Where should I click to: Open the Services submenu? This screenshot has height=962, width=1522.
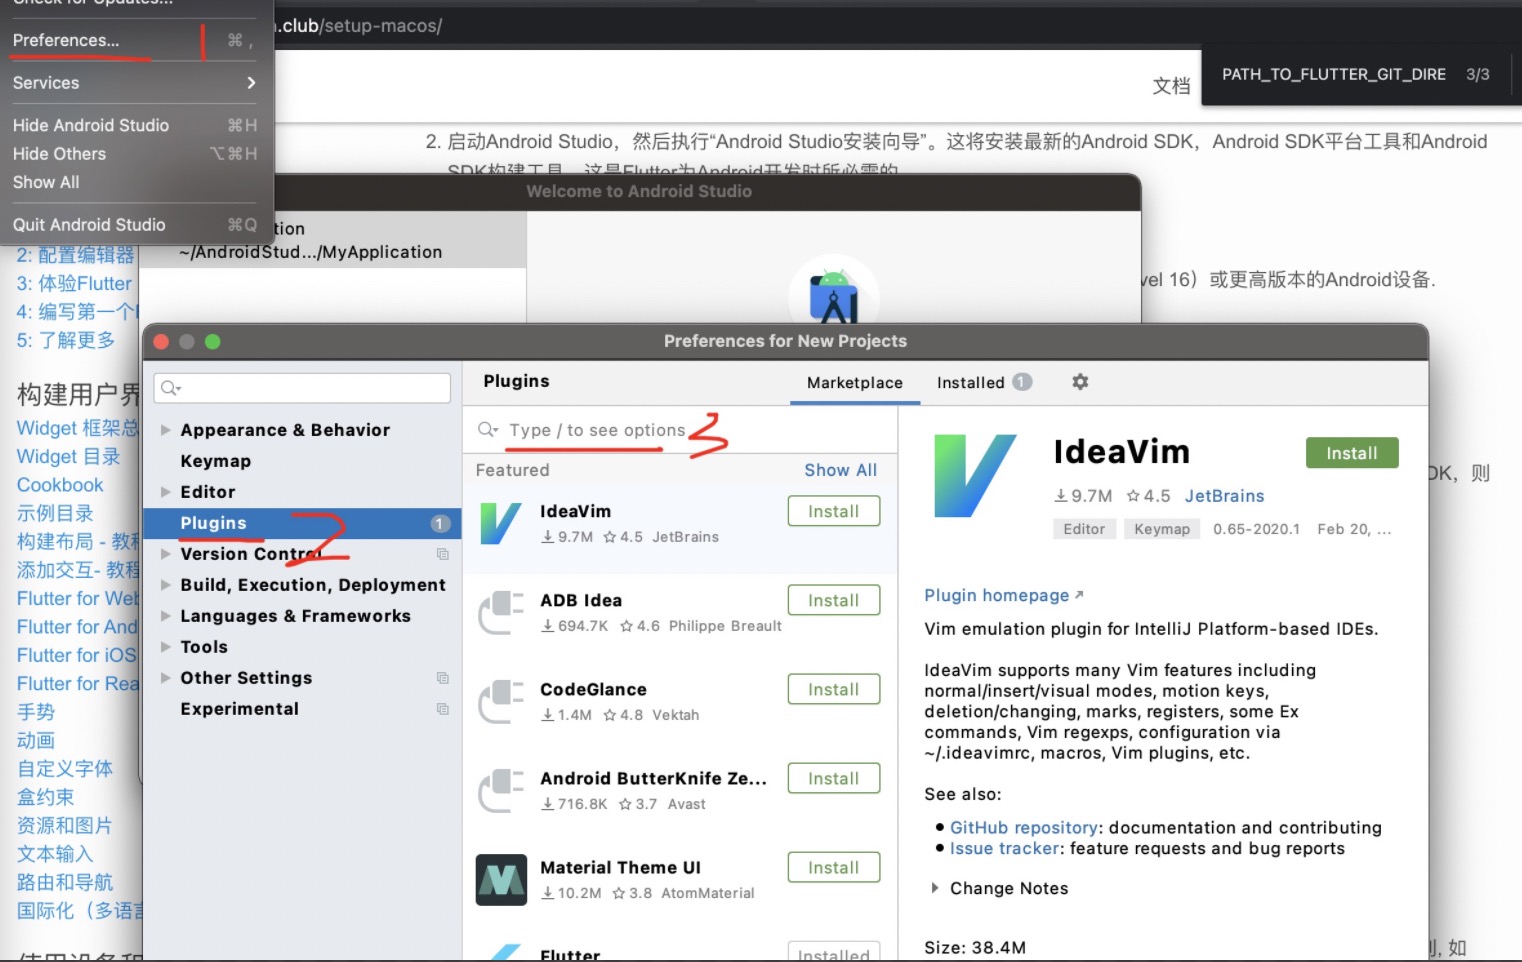[135, 83]
